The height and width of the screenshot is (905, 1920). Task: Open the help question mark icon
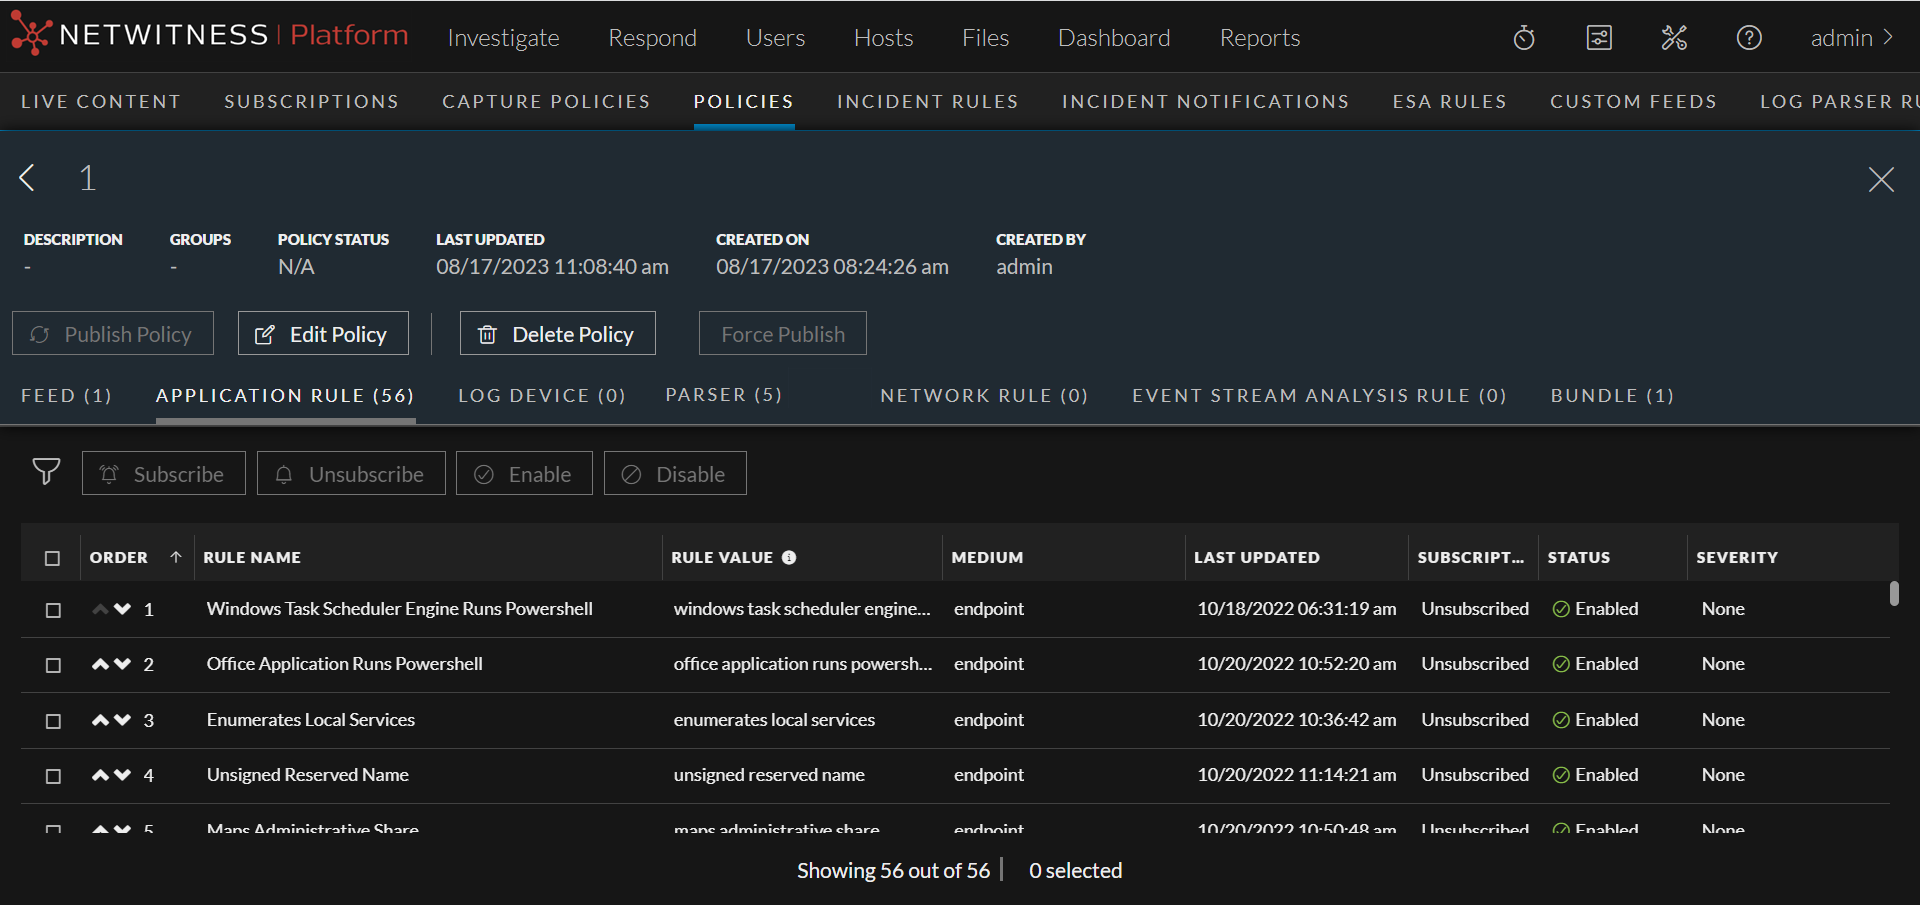point(1749,38)
